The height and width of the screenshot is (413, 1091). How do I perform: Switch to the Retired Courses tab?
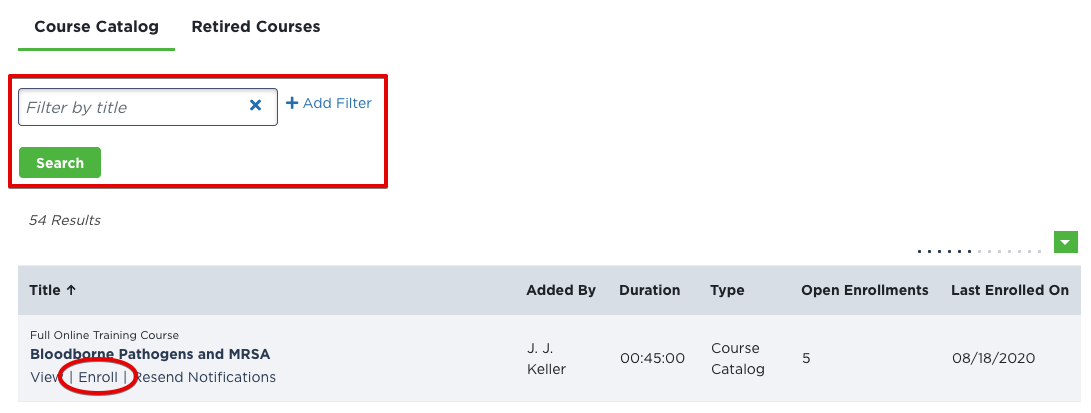(x=256, y=27)
